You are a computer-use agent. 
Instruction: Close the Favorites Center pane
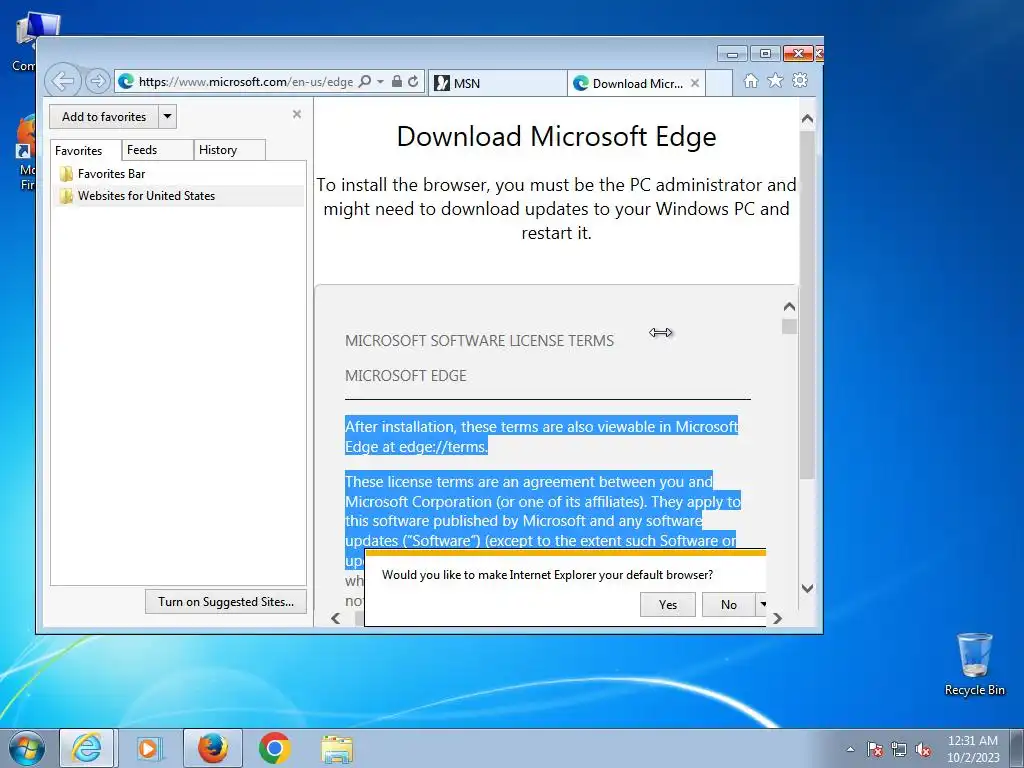click(x=296, y=114)
